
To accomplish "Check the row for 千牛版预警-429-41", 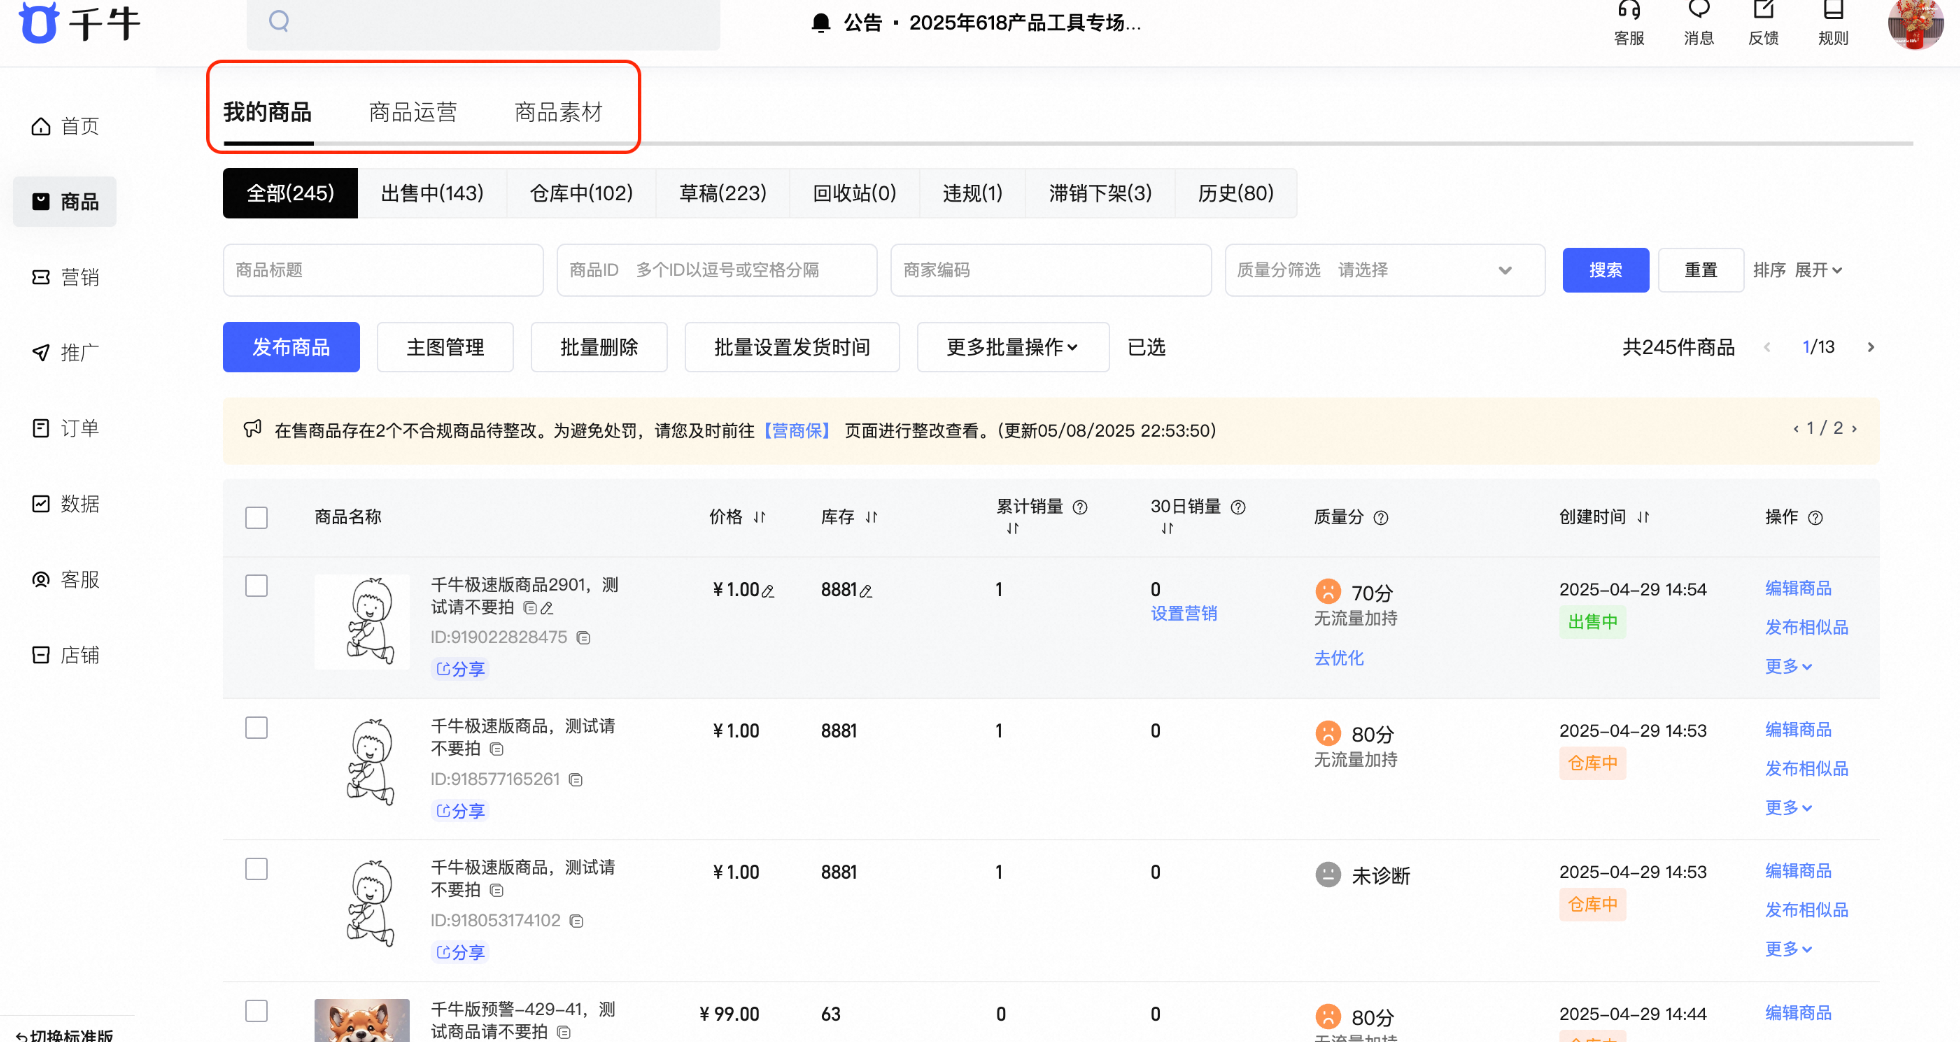I will click(x=257, y=1011).
